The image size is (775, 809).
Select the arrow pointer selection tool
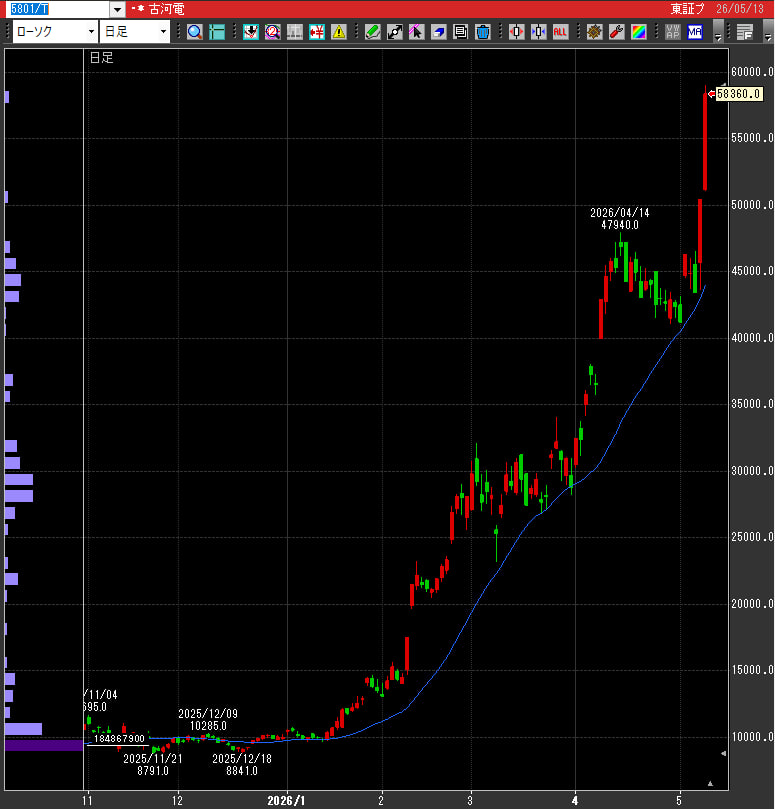[x=416, y=32]
